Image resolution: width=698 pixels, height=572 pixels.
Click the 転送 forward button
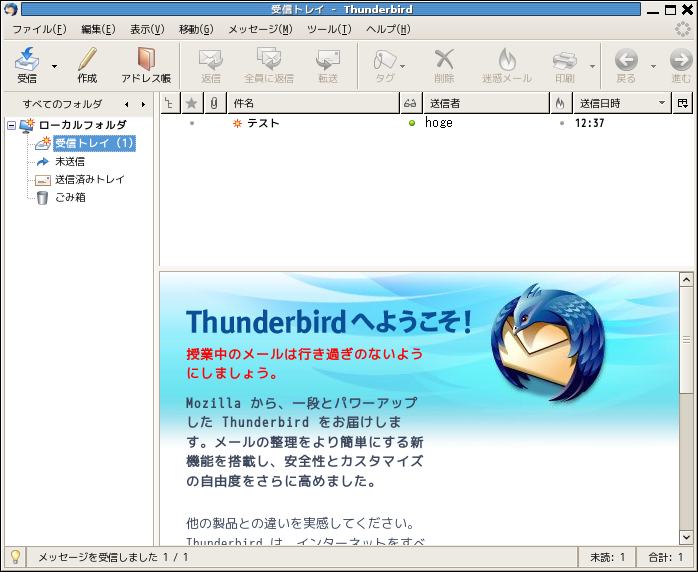(x=328, y=66)
